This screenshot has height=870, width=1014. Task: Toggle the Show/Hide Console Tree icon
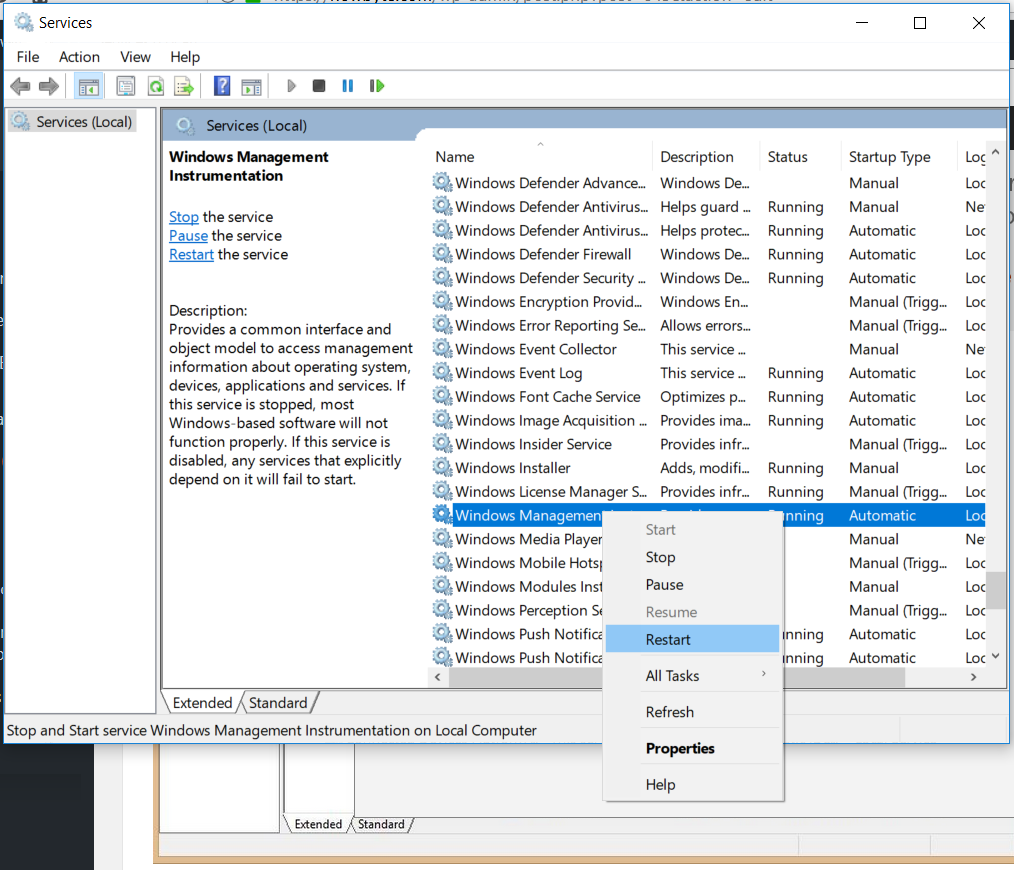pos(89,86)
